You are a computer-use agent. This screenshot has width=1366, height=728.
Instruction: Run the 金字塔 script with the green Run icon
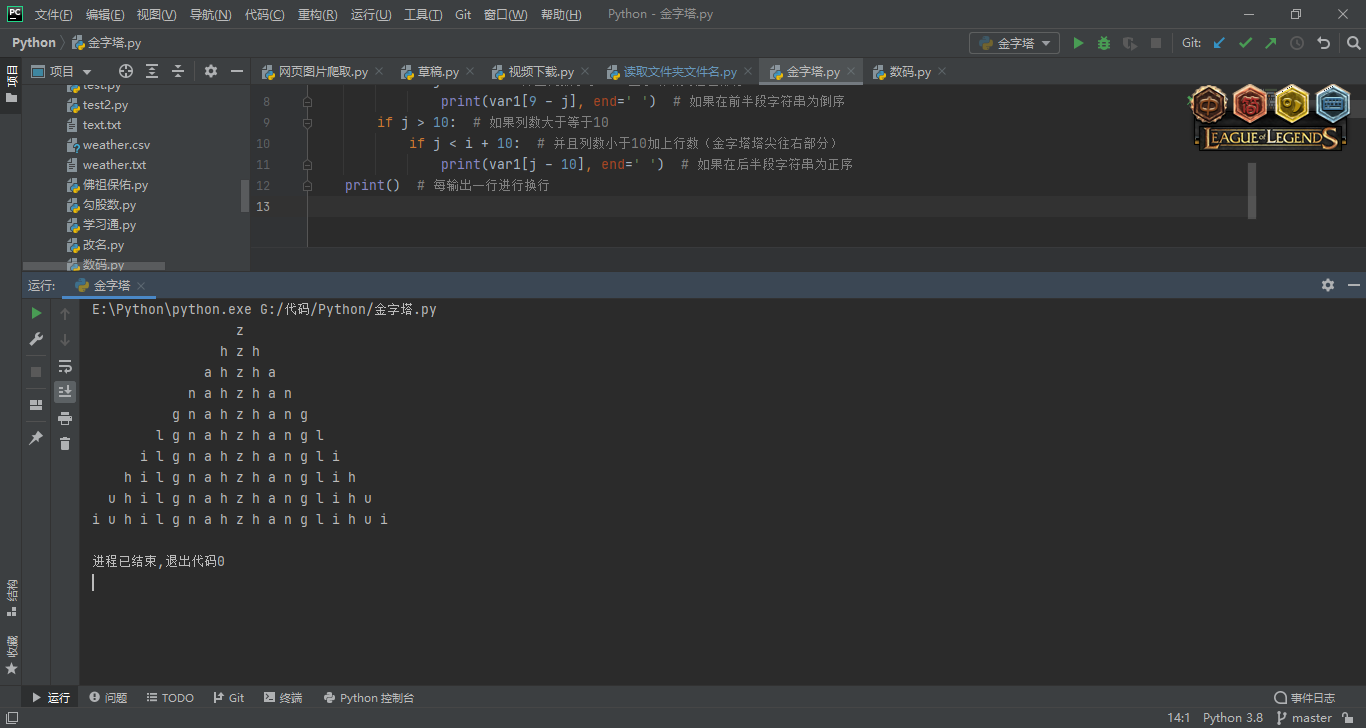[1078, 43]
